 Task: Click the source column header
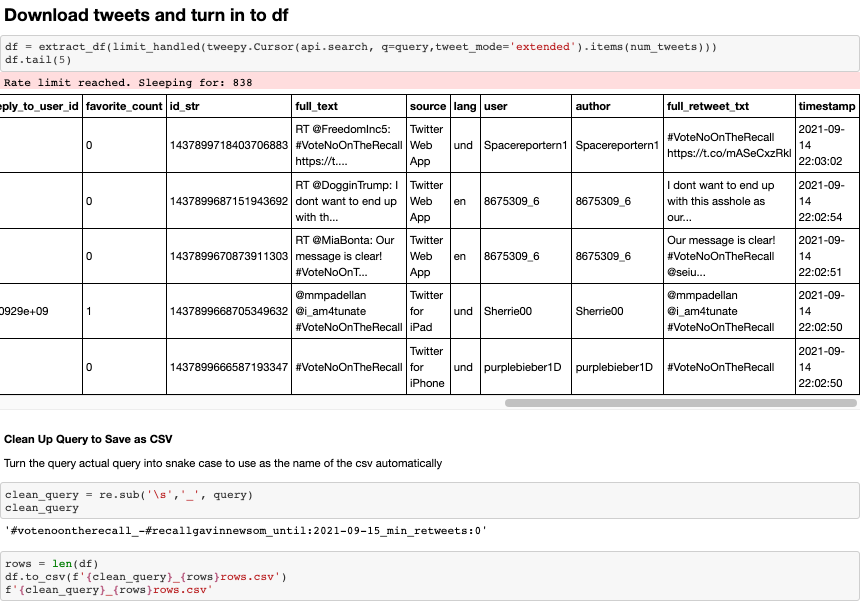tap(428, 106)
